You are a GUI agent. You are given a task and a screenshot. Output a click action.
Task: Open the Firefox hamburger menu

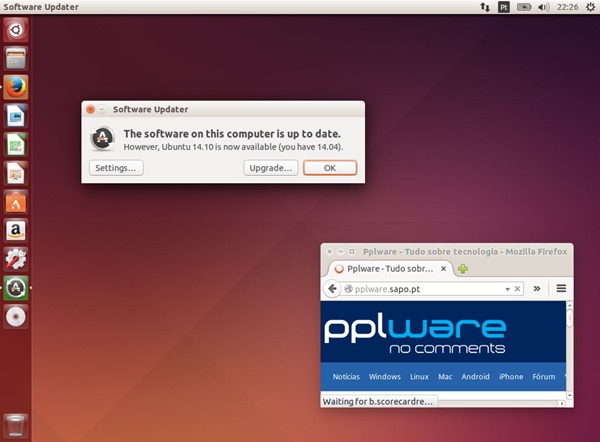561,289
